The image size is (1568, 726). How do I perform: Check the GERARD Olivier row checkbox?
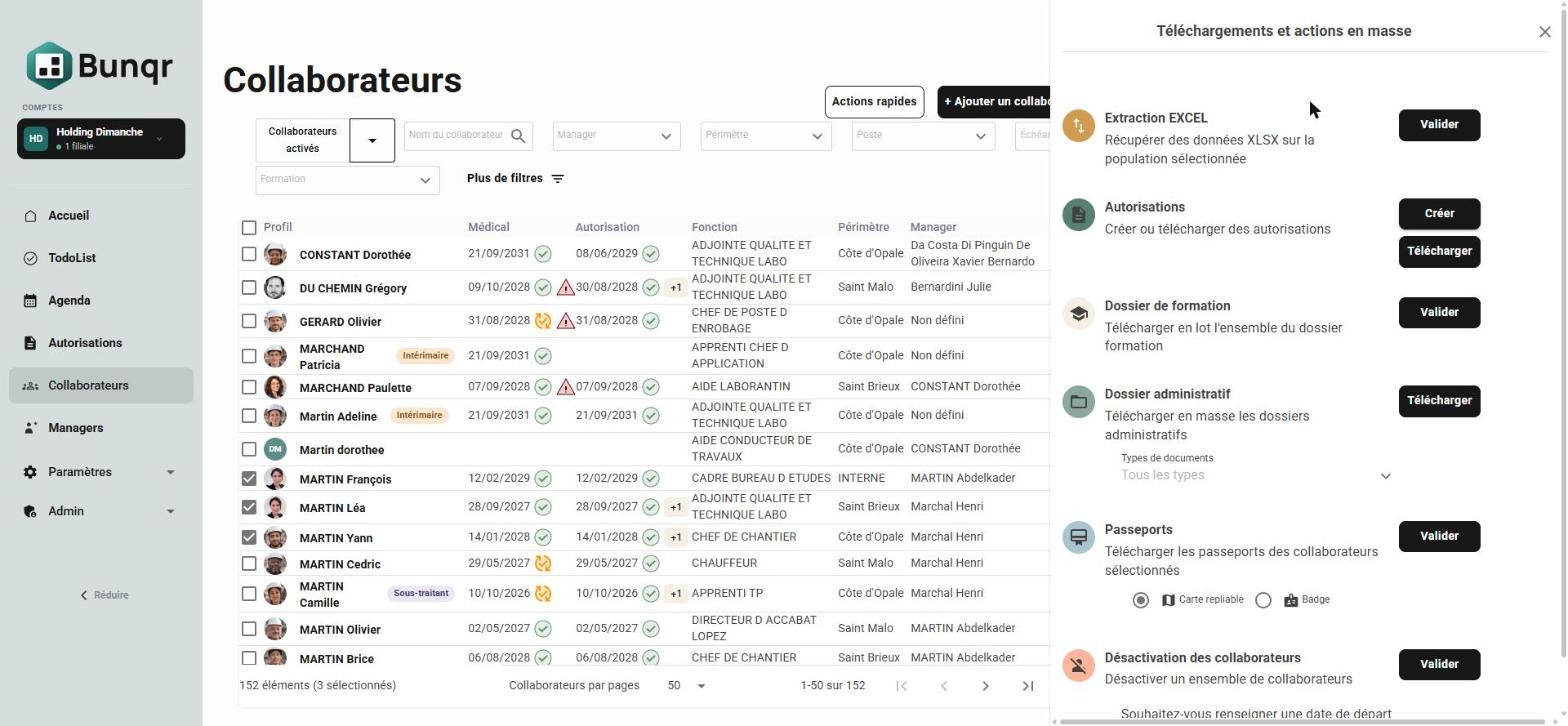click(249, 321)
